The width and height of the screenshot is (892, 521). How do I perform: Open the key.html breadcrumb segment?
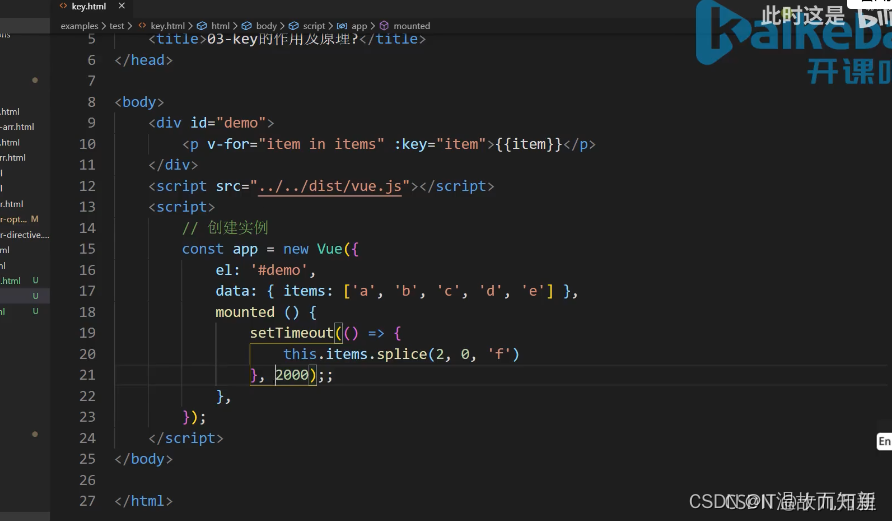[x=168, y=26]
